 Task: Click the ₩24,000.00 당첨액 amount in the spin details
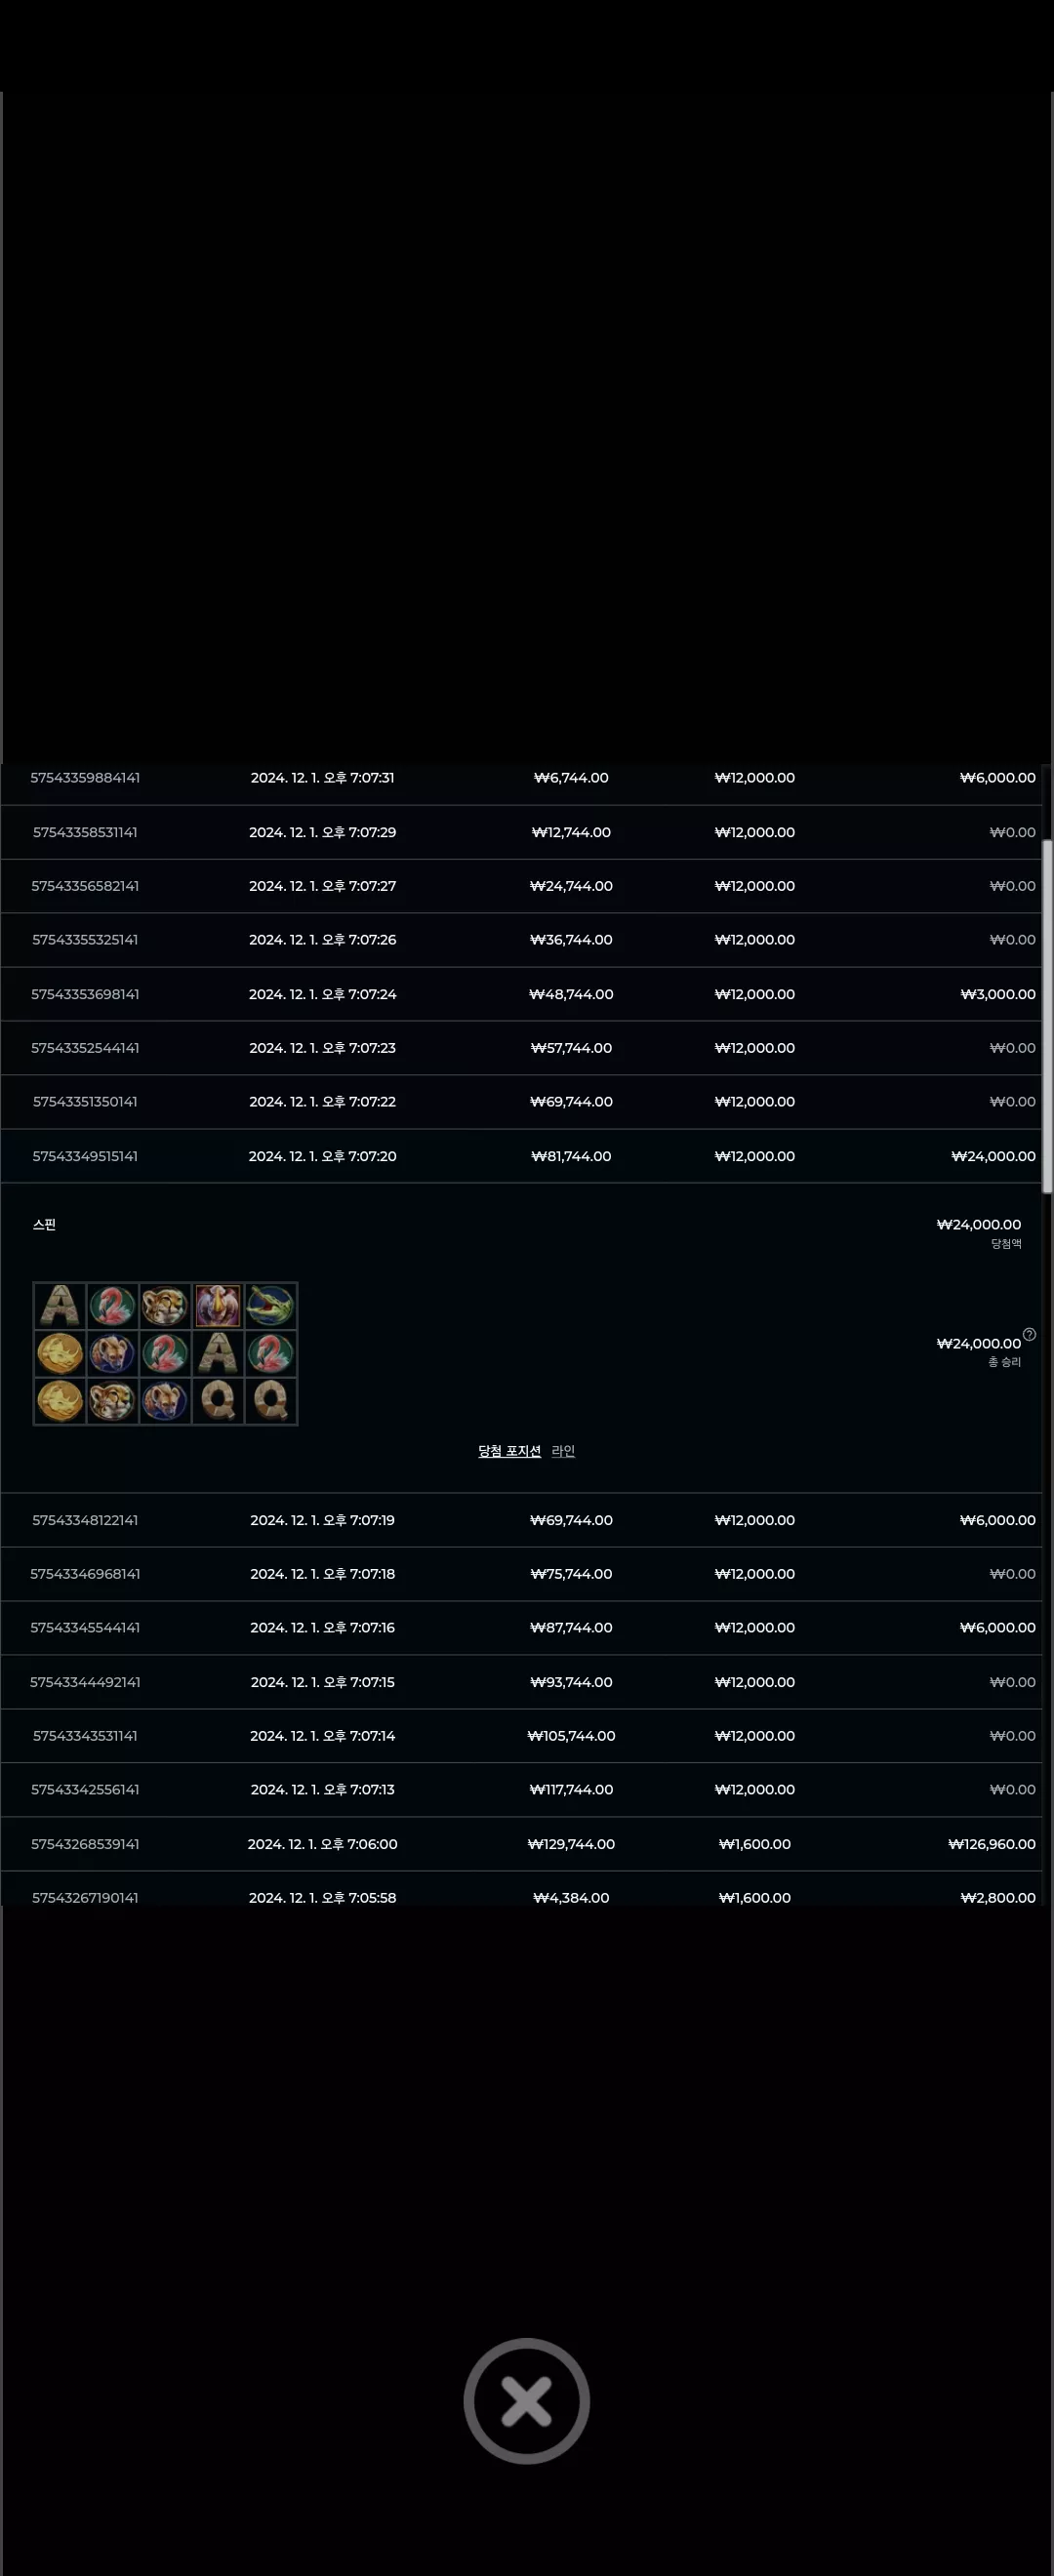[978, 1225]
